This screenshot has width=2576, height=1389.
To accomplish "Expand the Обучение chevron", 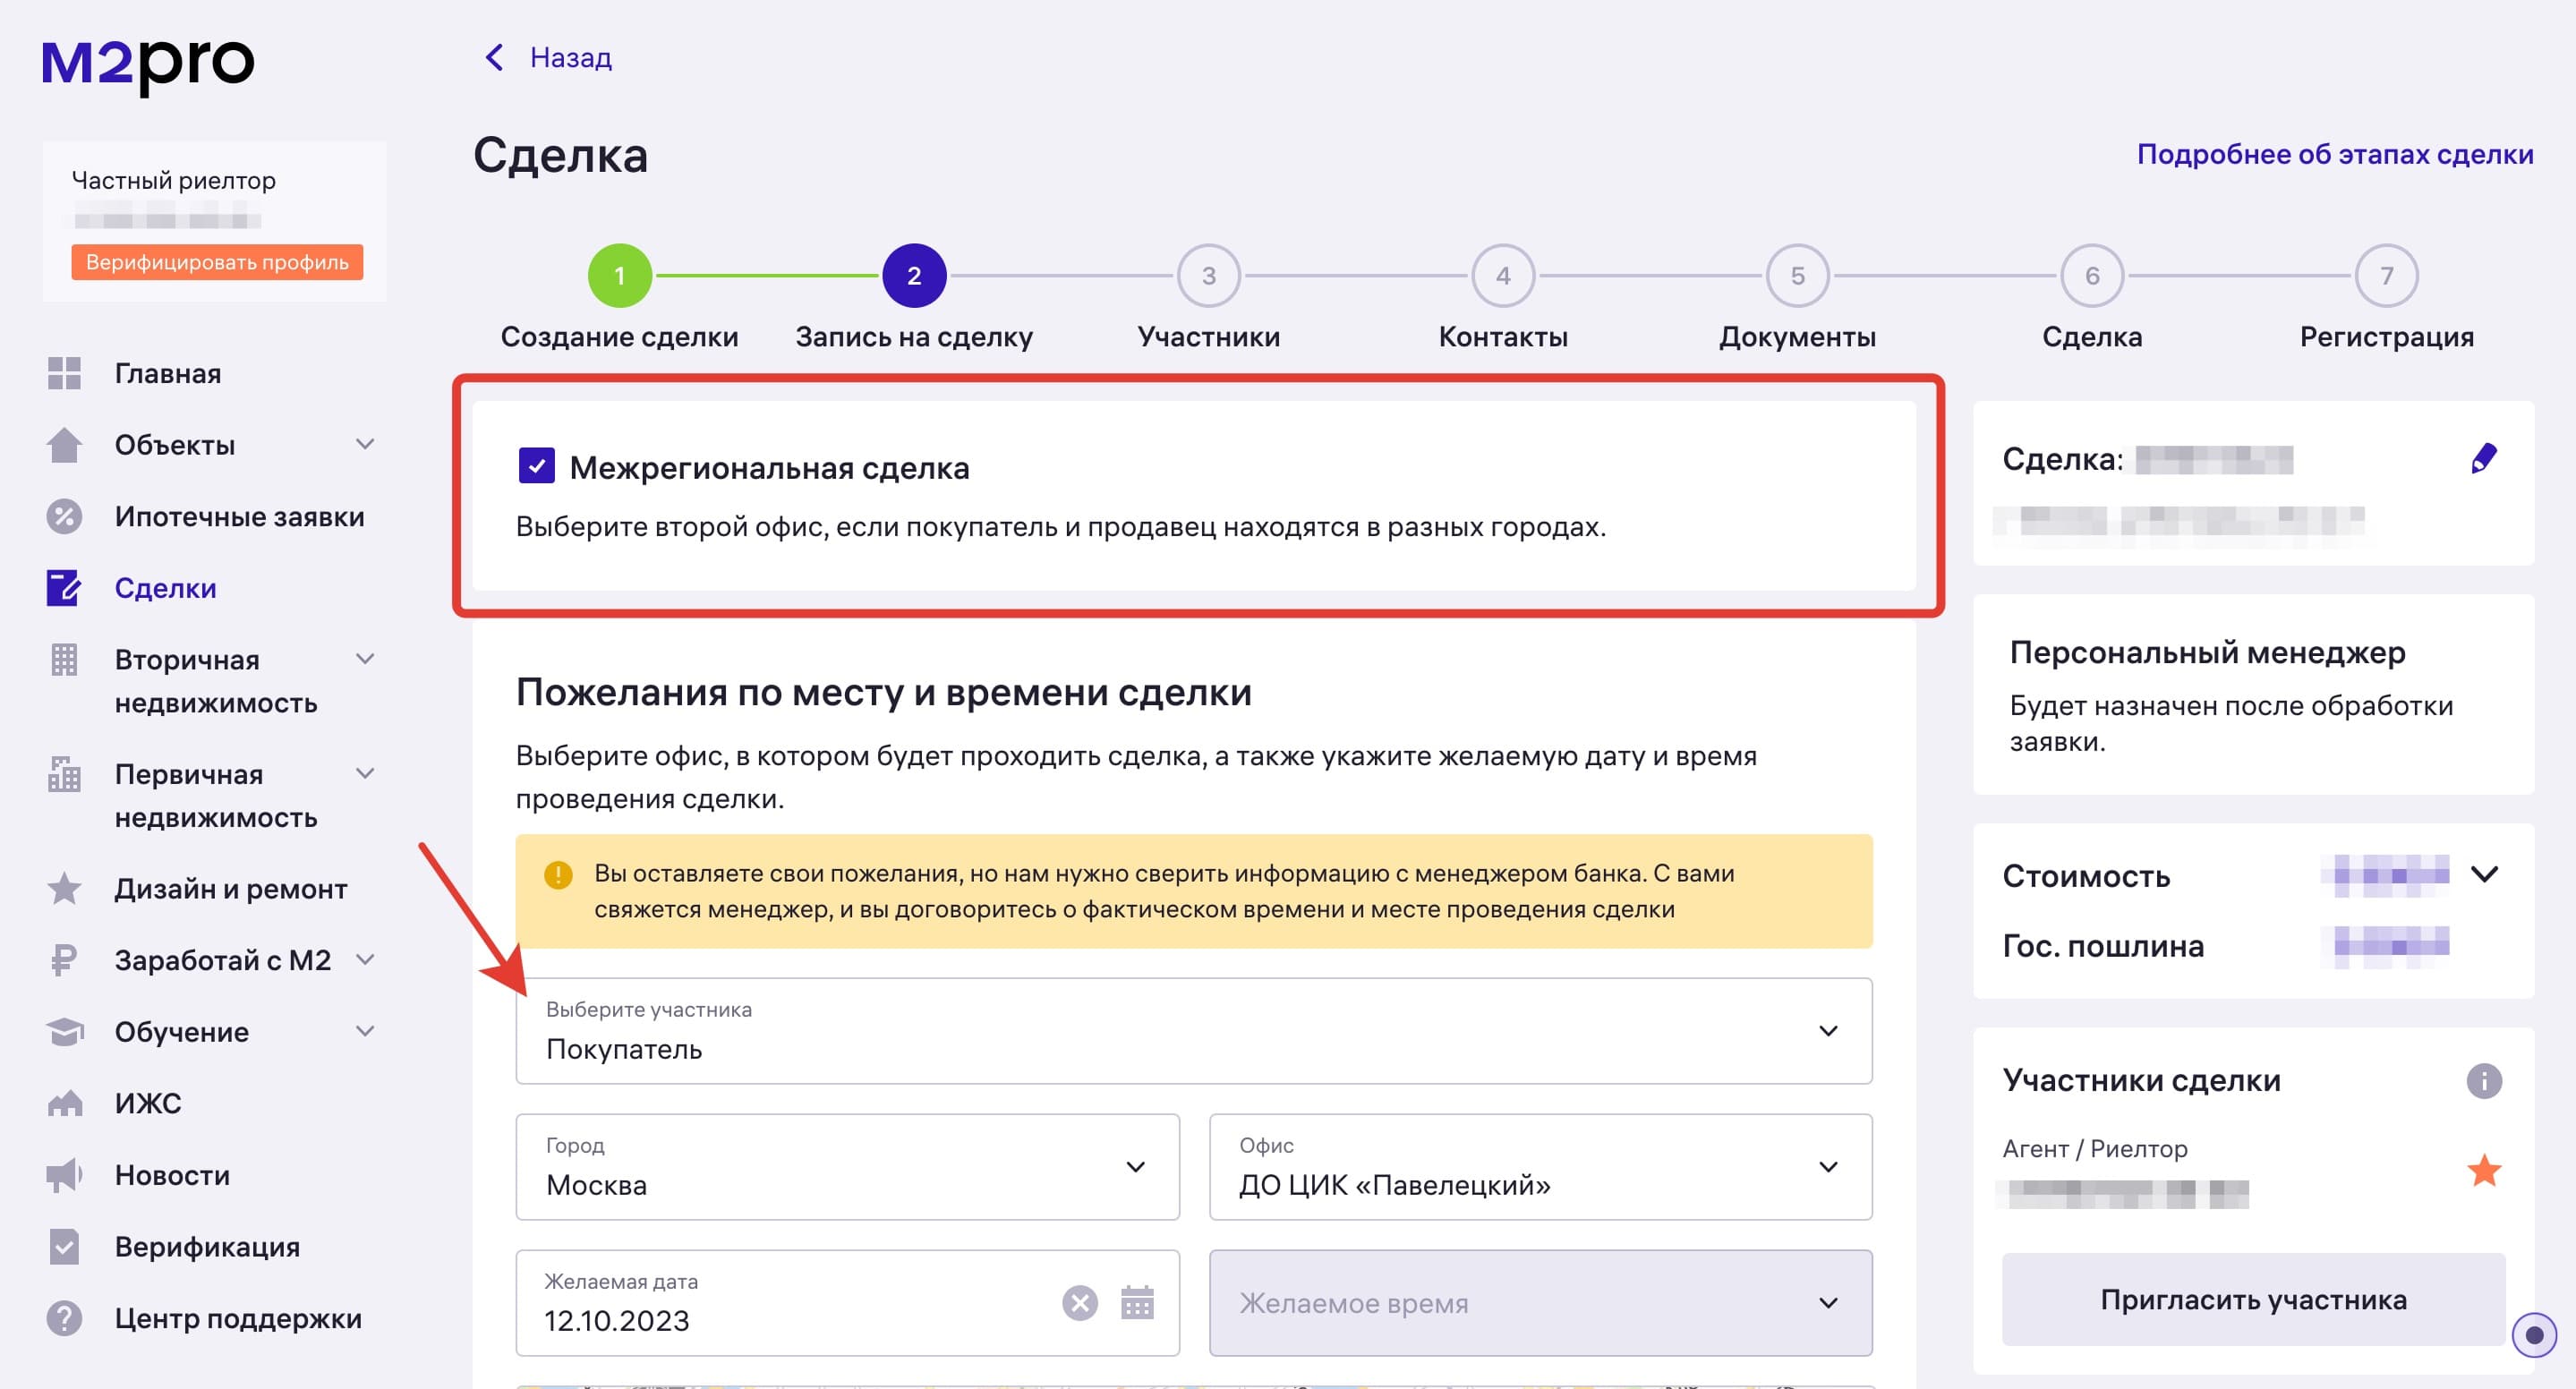I will click(x=366, y=1031).
